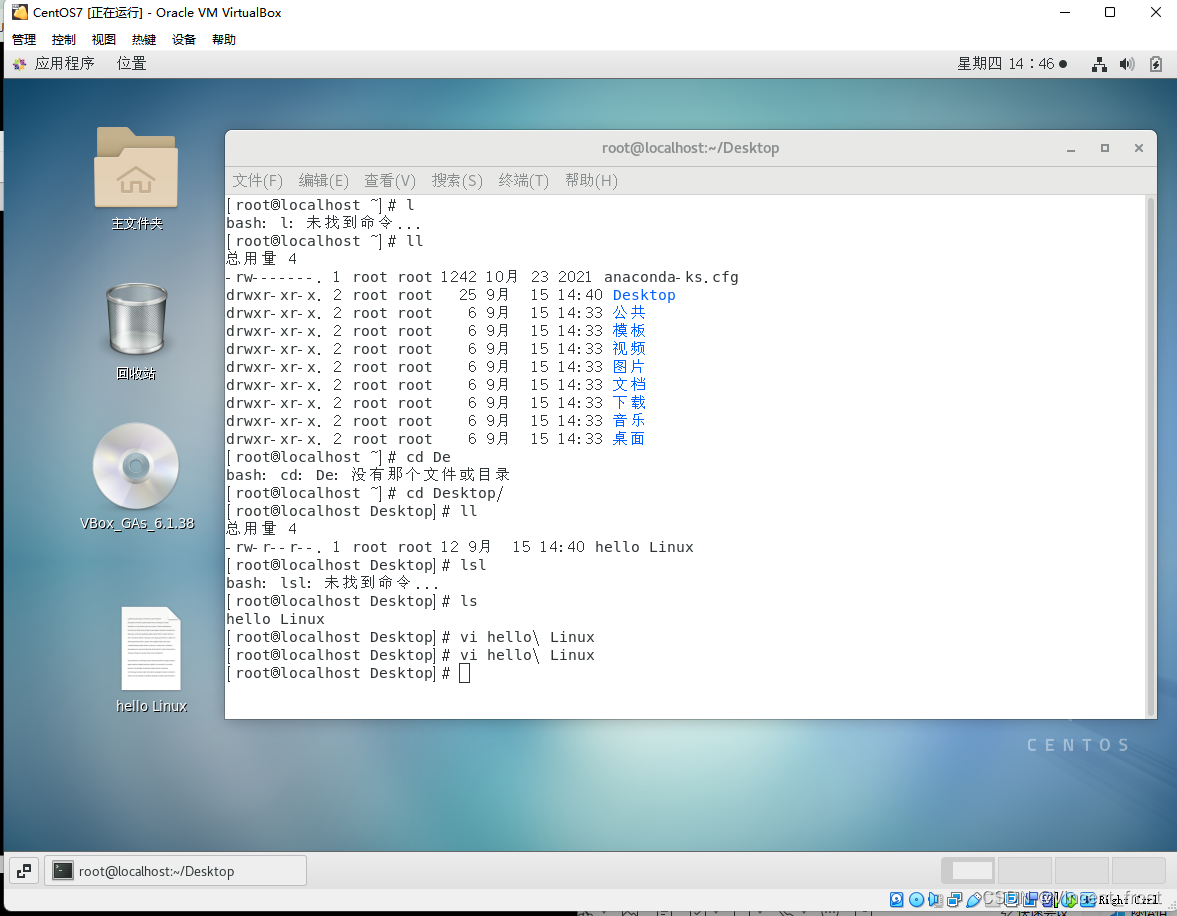Open the terminal 搜索(S) menu
The width and height of the screenshot is (1177, 916).
pos(457,181)
